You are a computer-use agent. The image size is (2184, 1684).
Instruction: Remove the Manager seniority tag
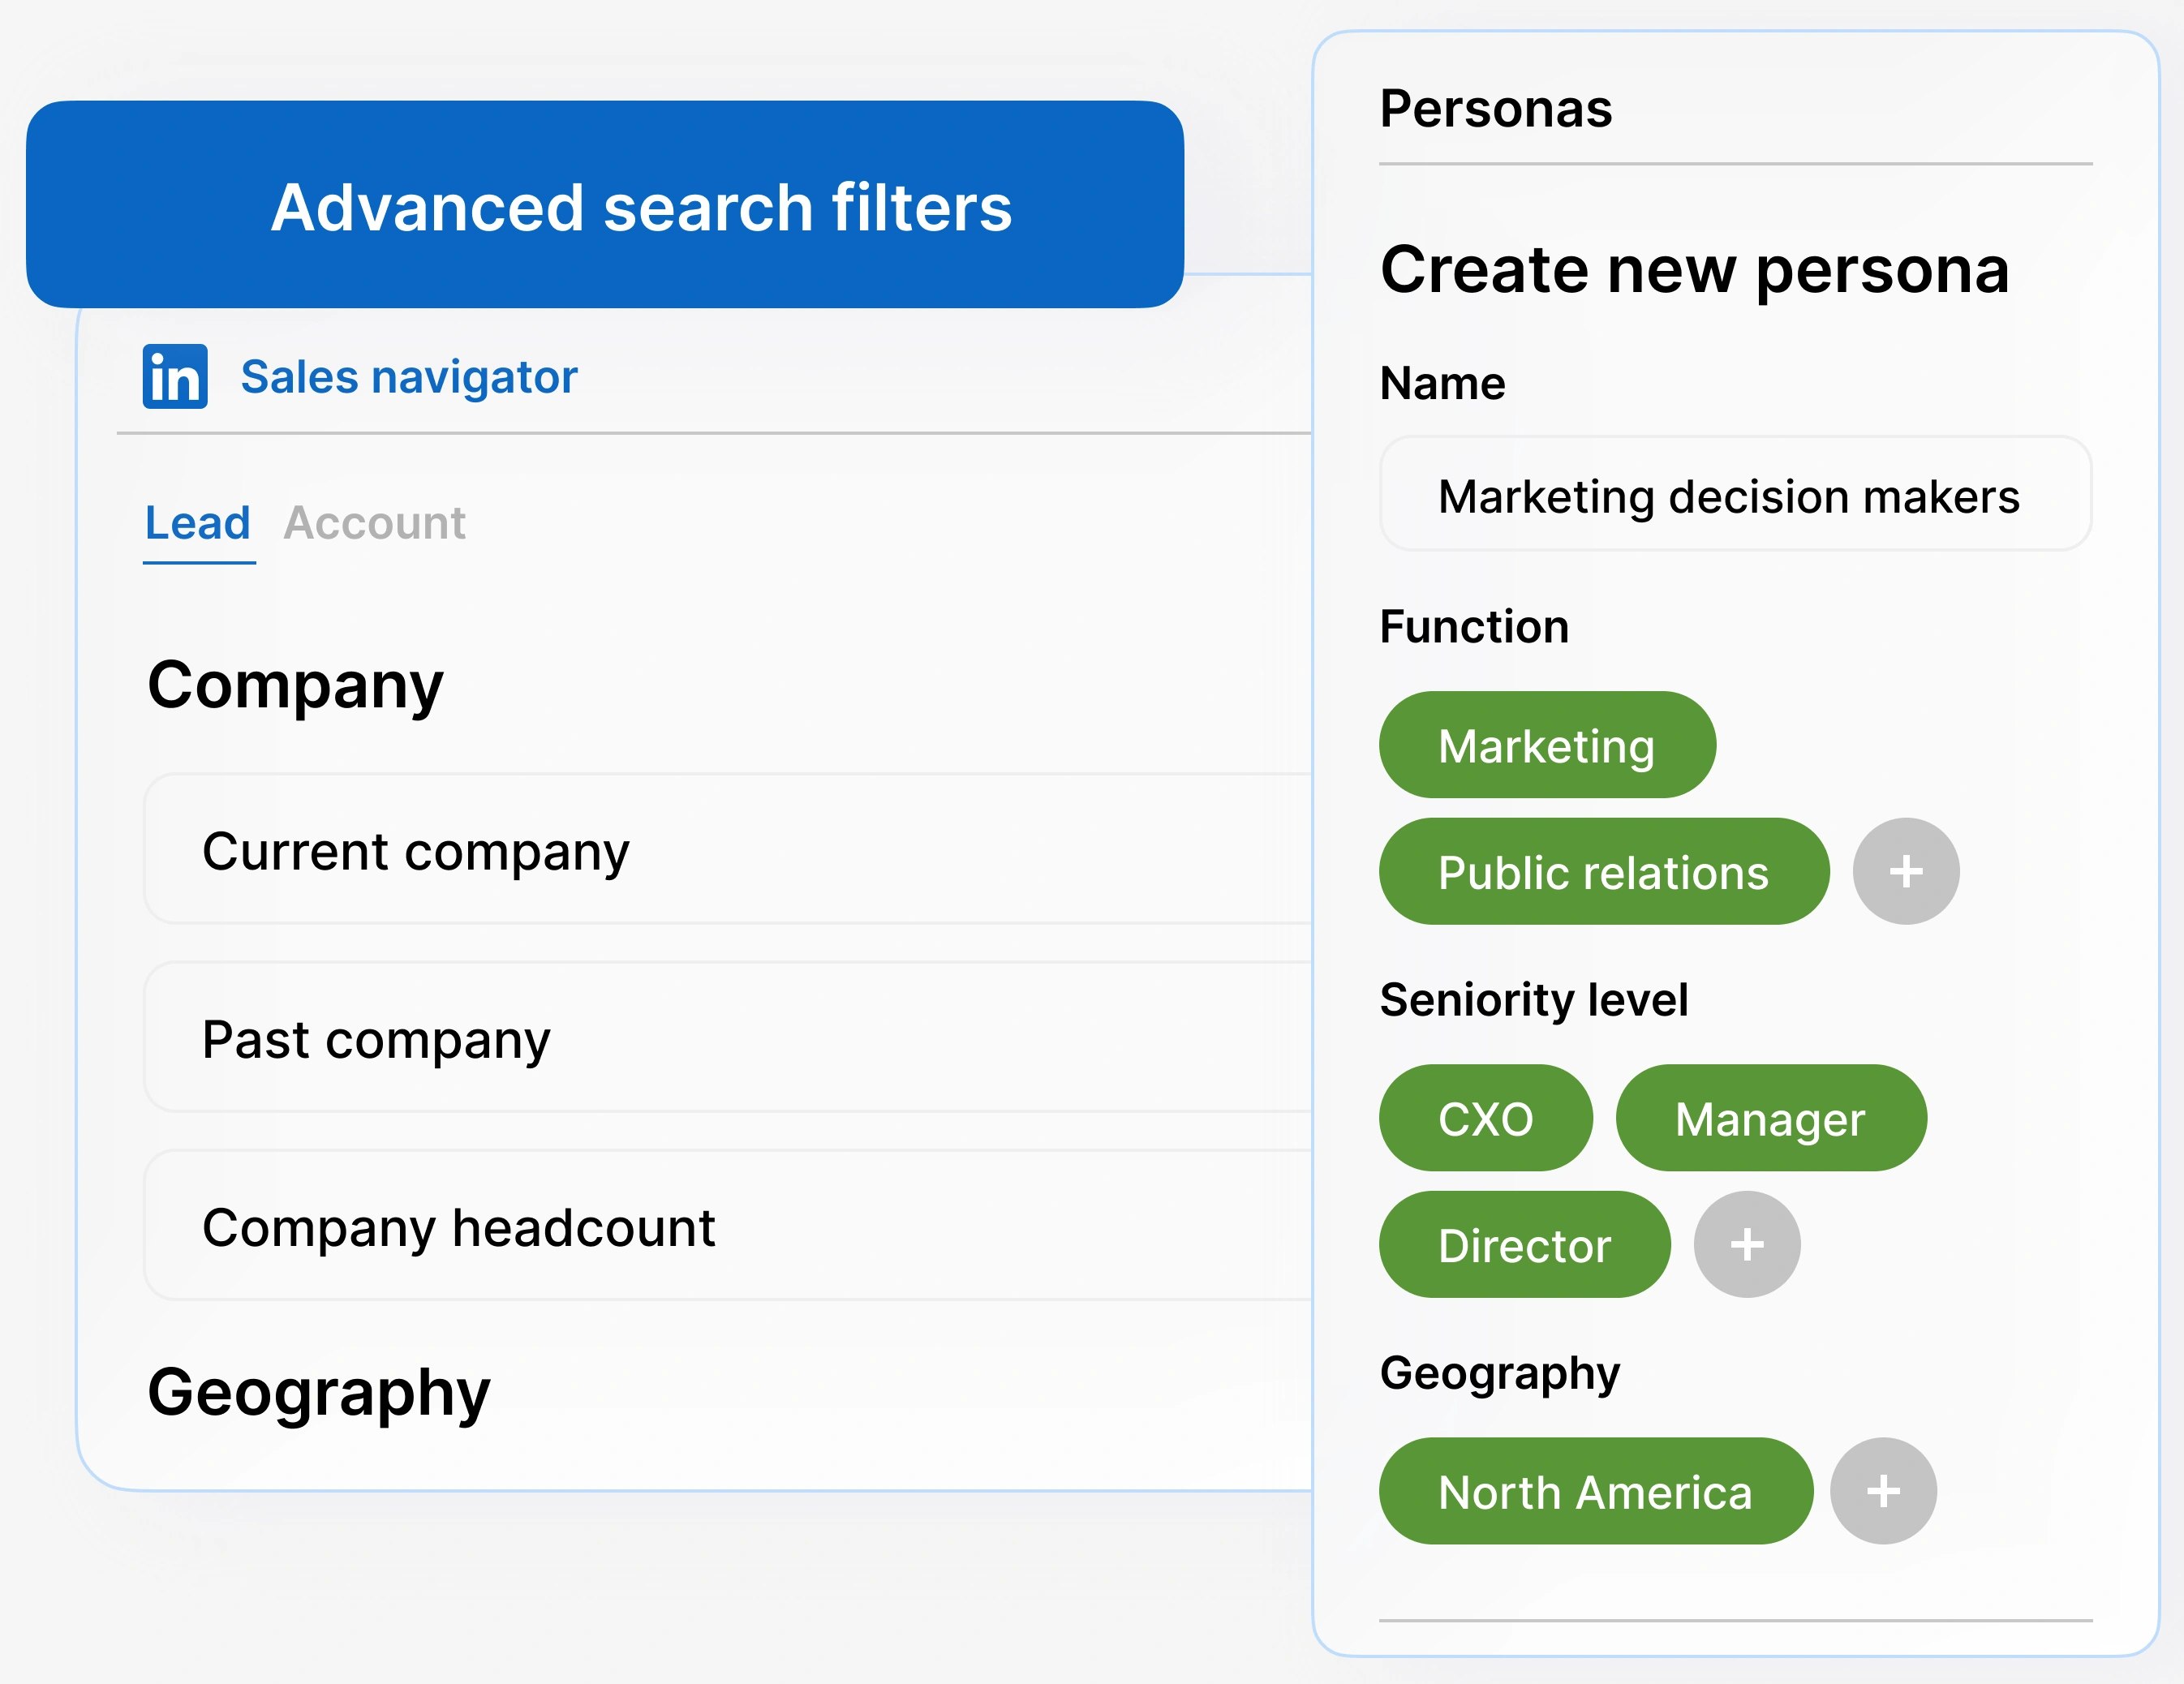1771,1118
